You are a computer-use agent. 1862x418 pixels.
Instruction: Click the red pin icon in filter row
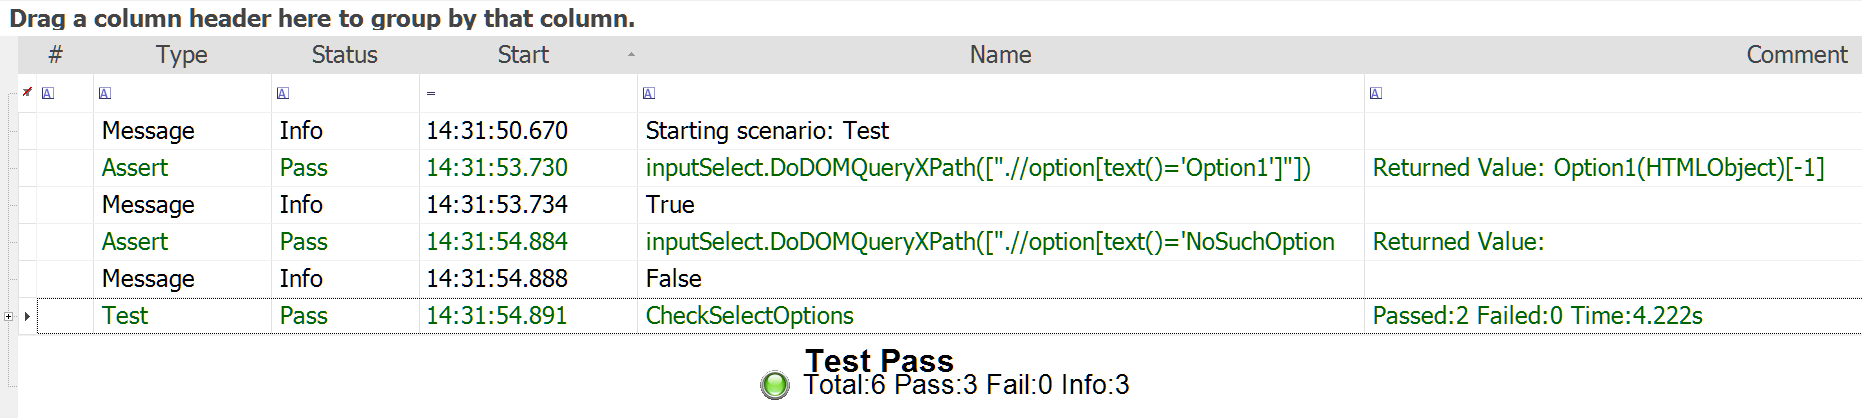(x=27, y=92)
